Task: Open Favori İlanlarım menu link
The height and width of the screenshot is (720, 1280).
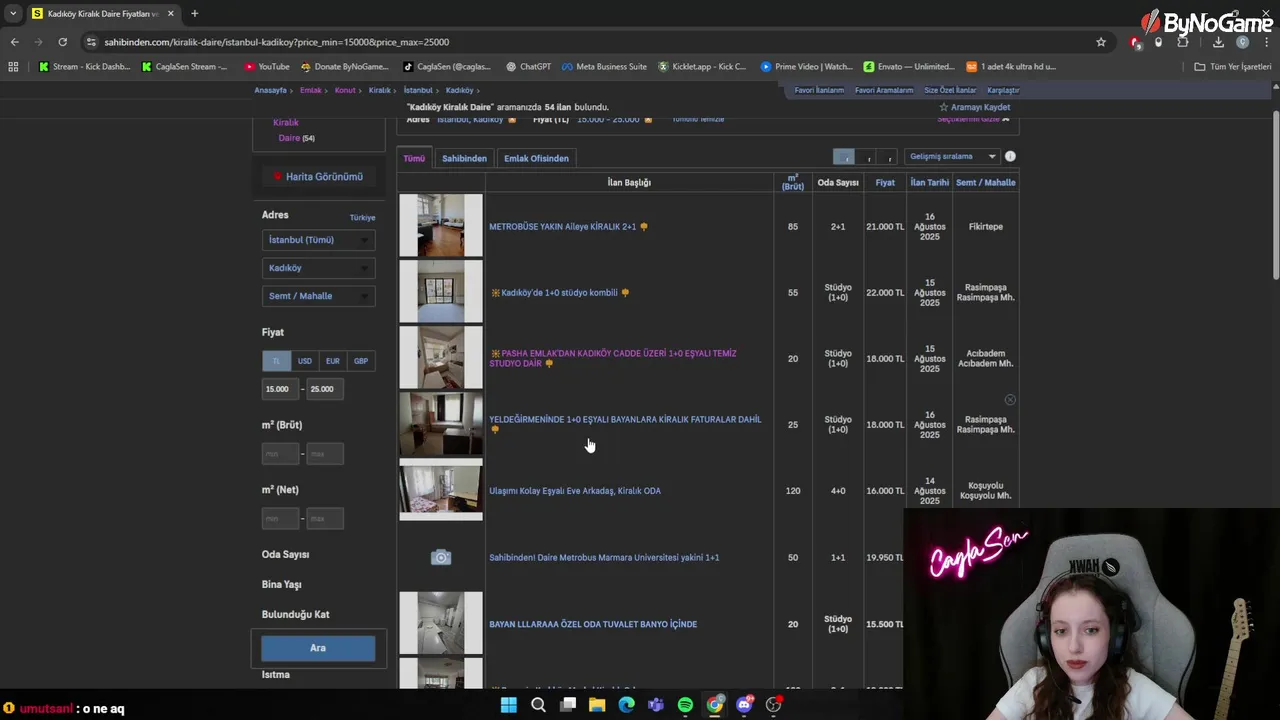Action: click(819, 90)
